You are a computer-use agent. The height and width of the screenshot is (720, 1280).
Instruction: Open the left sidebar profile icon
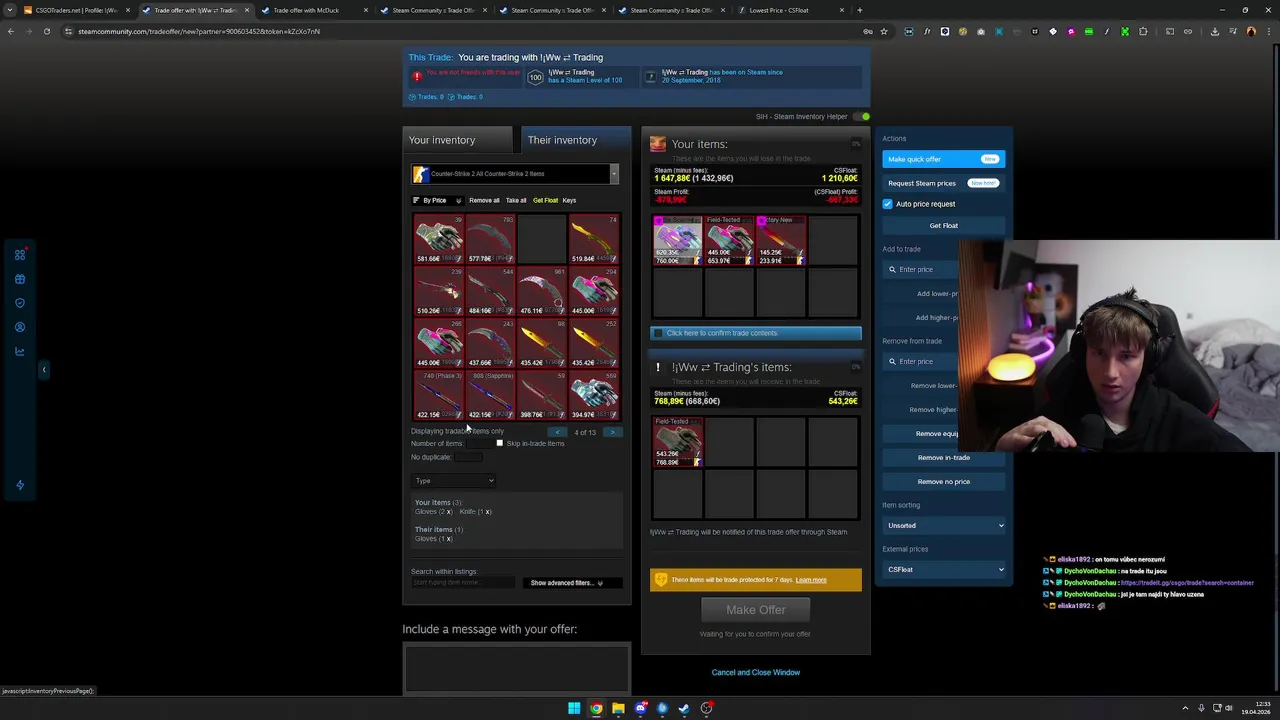20,327
